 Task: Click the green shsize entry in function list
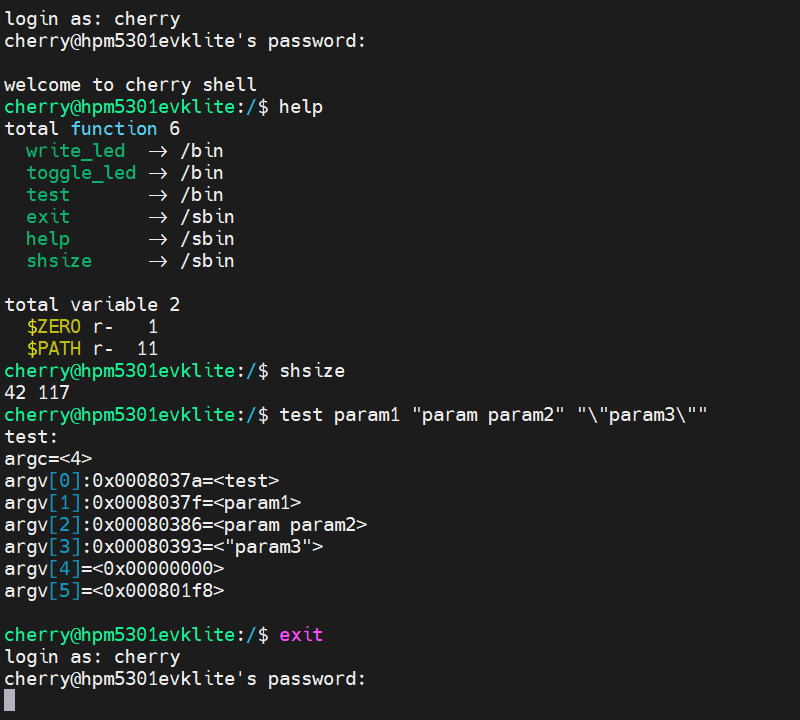pyautogui.click(x=59, y=261)
